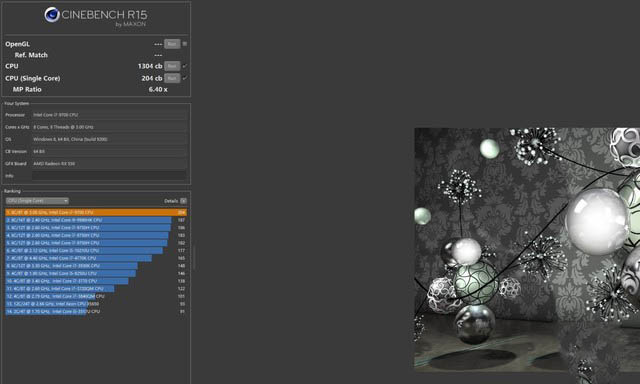
Task: Select the second ranking entry scoring 197
Action: [96, 220]
